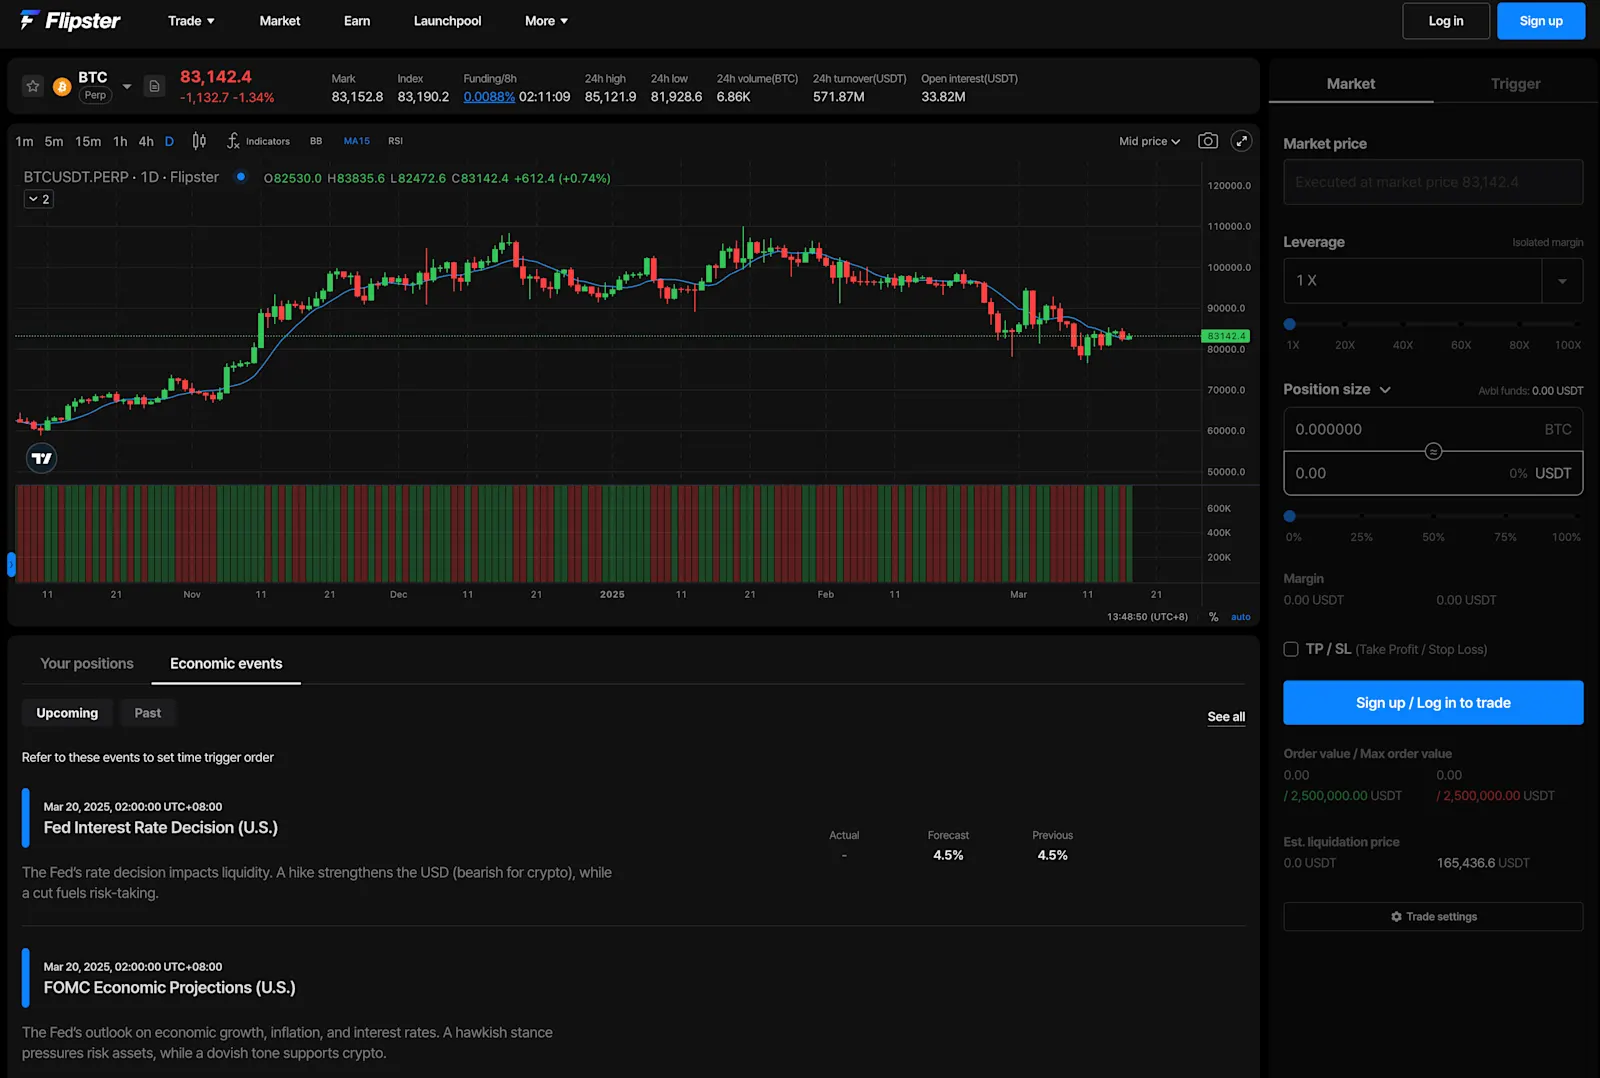Expand the BTC pair selector arrow

coord(127,87)
